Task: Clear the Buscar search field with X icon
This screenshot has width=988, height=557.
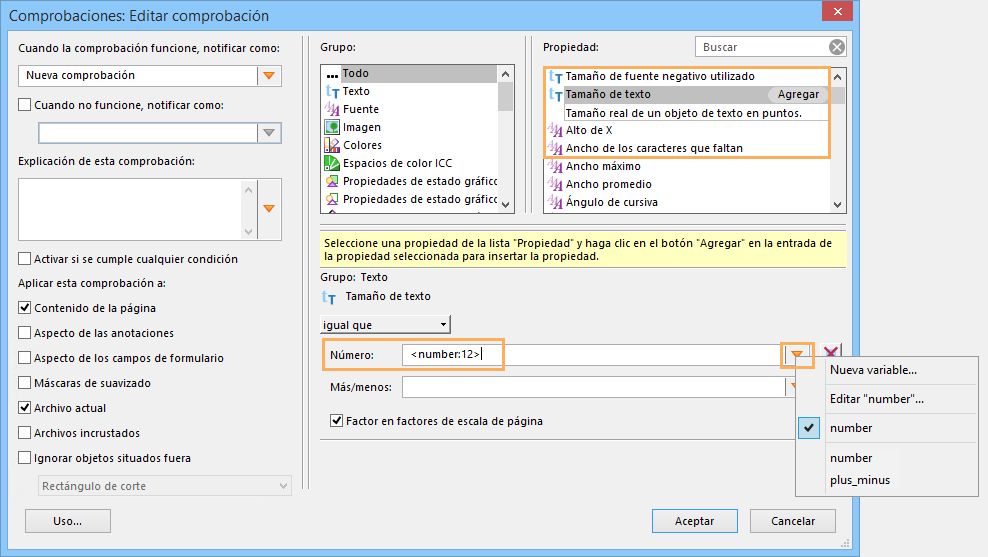Action: pyautogui.click(x=836, y=47)
